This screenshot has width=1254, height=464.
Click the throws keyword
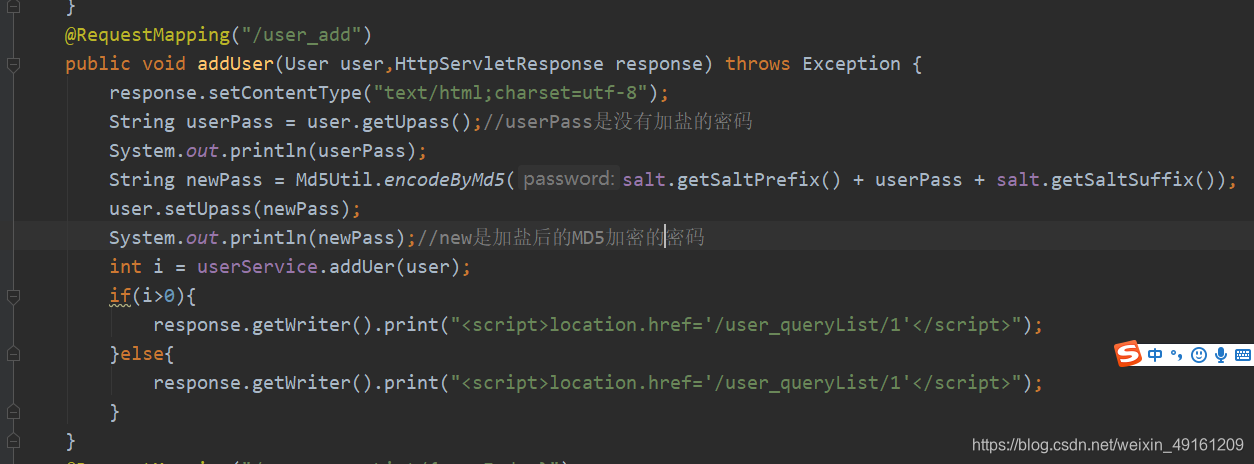757,64
